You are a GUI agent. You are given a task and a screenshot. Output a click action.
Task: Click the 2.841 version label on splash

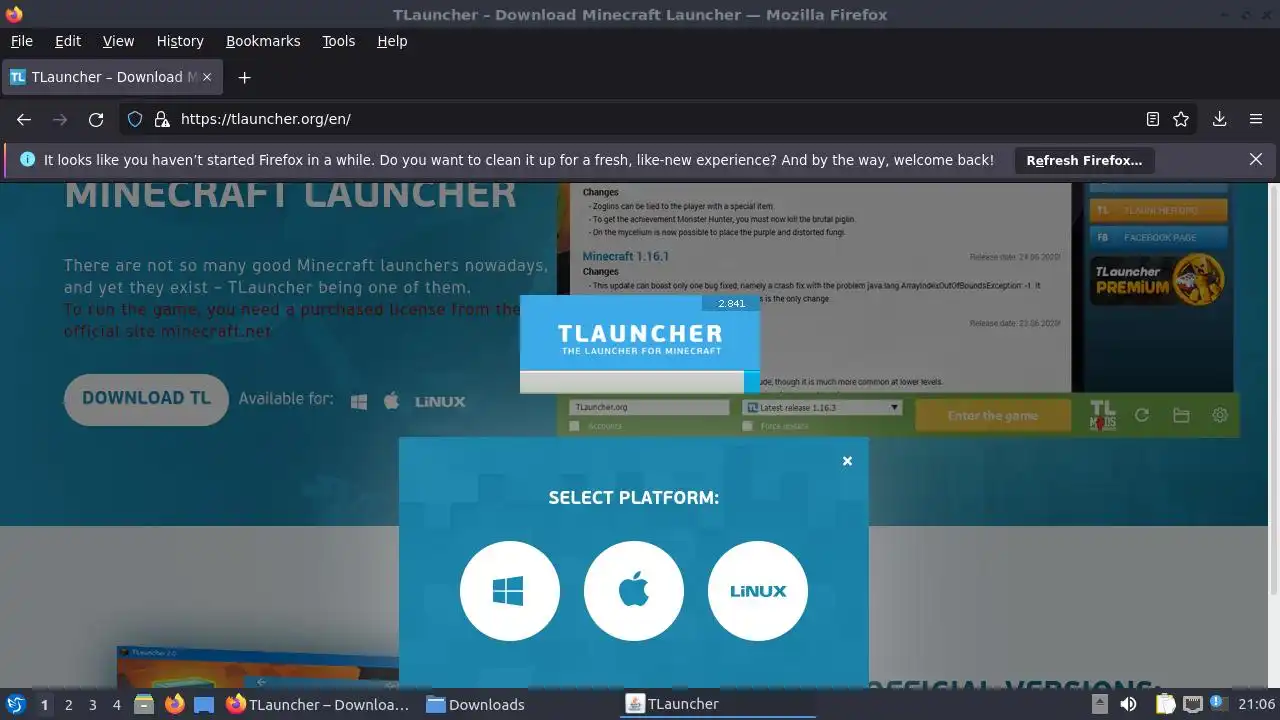731,303
